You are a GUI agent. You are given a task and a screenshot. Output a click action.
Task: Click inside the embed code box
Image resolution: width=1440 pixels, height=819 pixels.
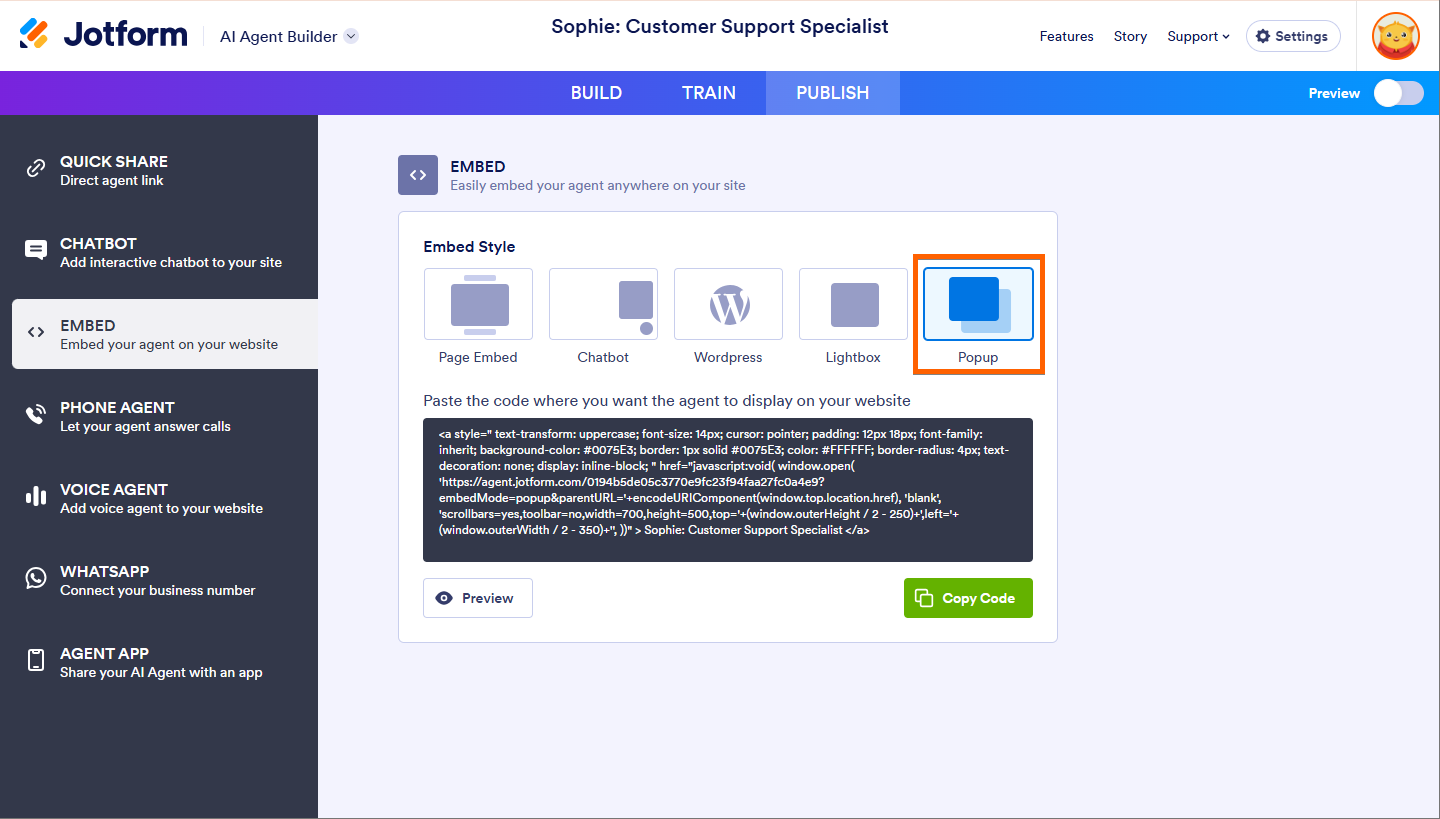tap(728, 490)
